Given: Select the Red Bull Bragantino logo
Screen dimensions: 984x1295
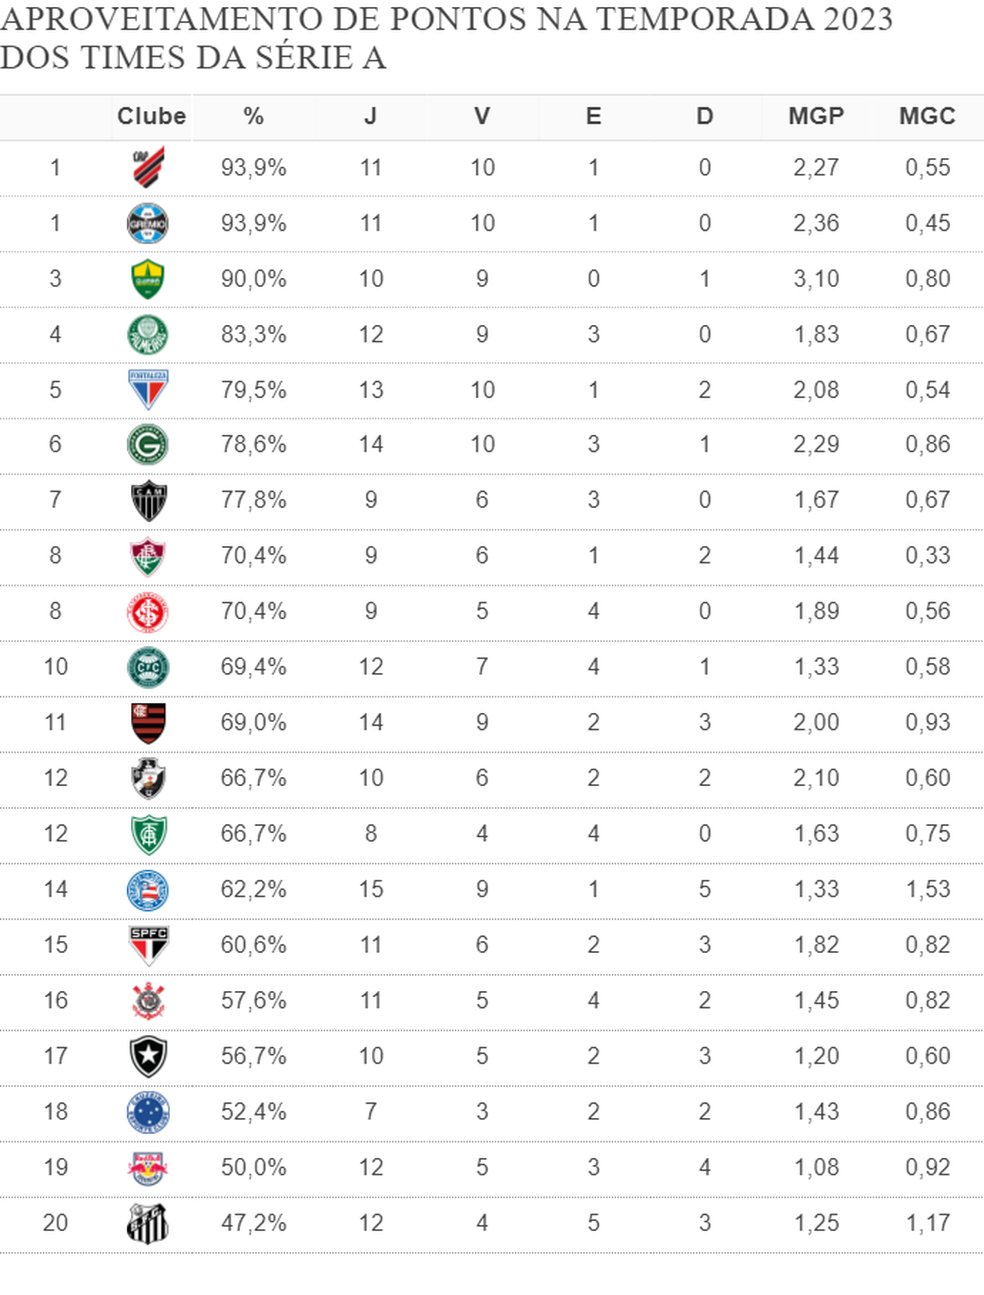Looking at the screenshot, I should click(148, 1167).
